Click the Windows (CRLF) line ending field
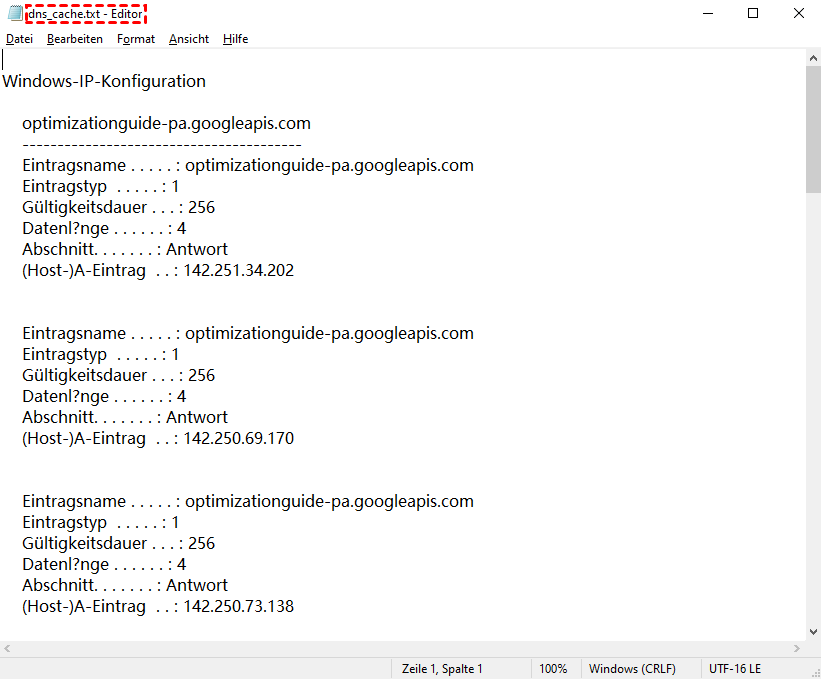821x679 pixels. 632,669
